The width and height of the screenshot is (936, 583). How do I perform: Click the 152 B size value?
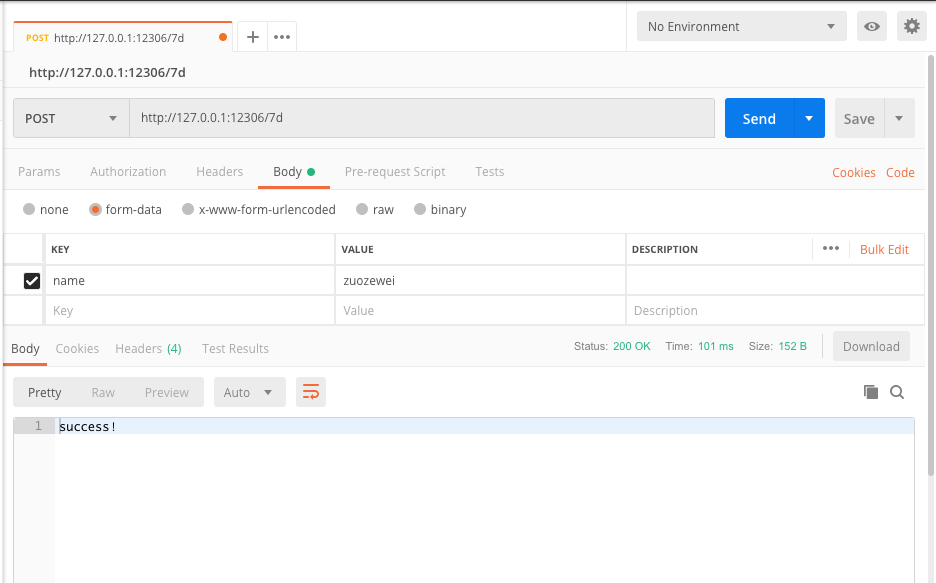(x=792, y=346)
